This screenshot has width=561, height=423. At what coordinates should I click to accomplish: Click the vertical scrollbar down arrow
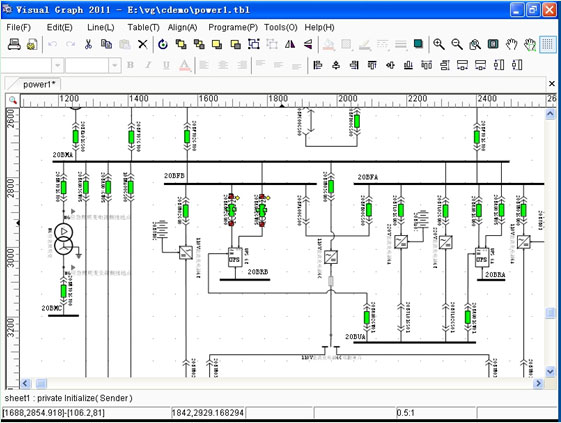point(550,371)
